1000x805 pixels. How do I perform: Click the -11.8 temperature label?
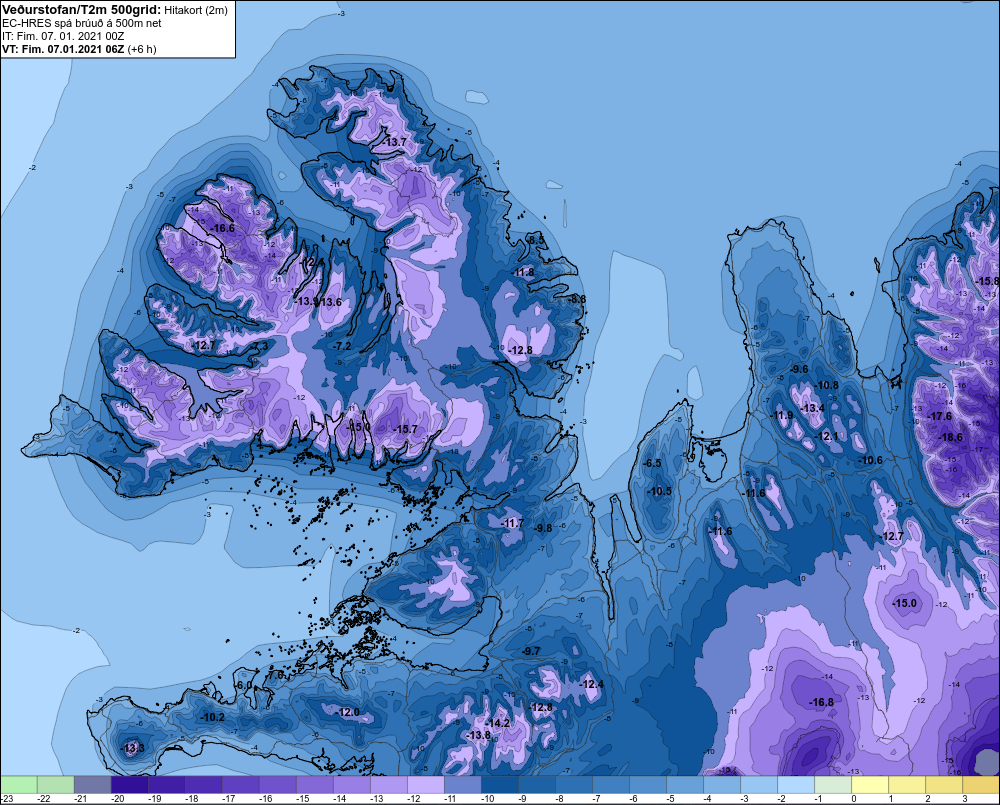(523, 272)
